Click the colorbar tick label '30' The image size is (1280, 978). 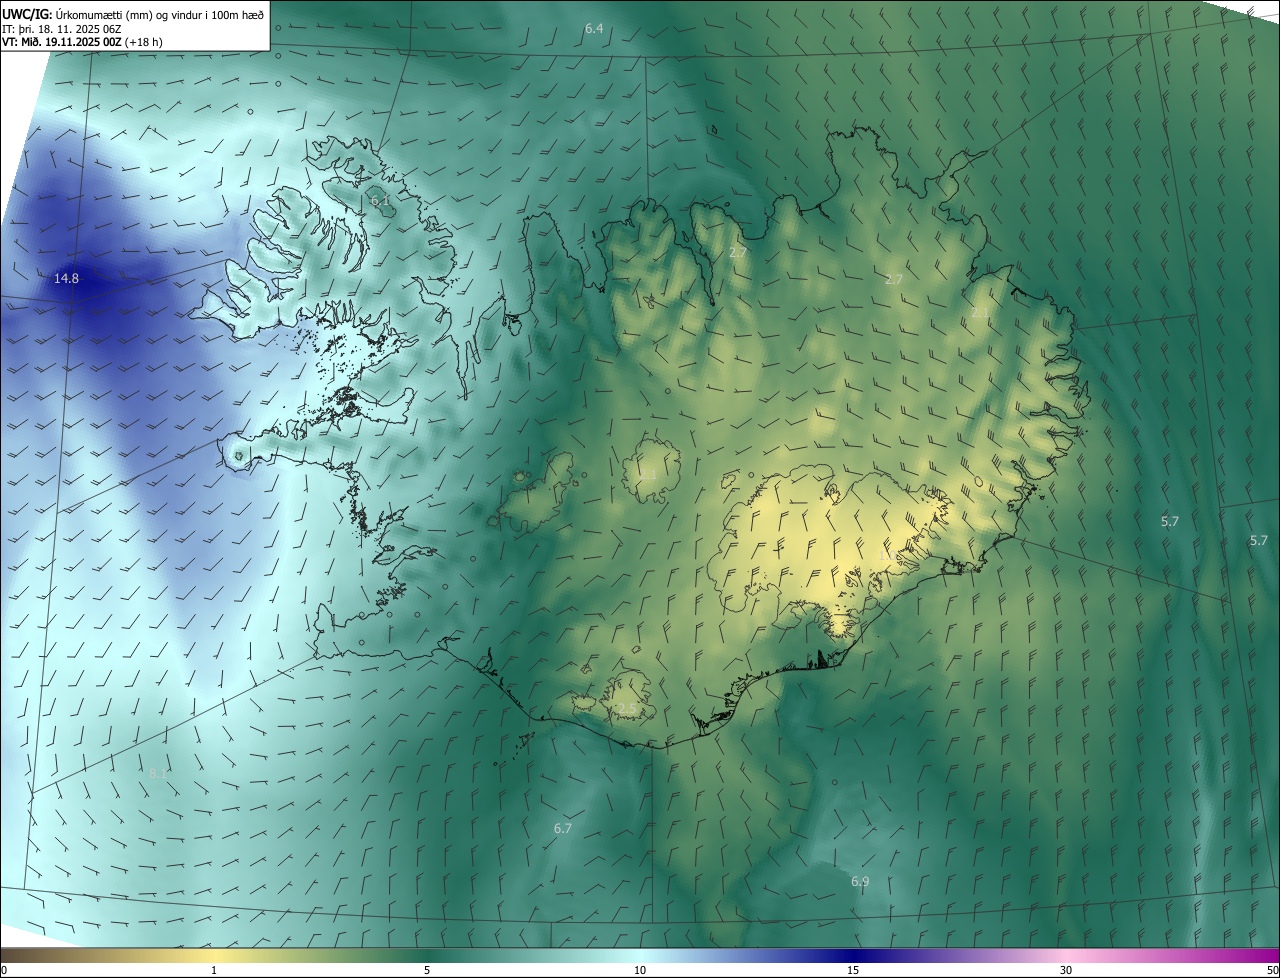tap(1066, 970)
